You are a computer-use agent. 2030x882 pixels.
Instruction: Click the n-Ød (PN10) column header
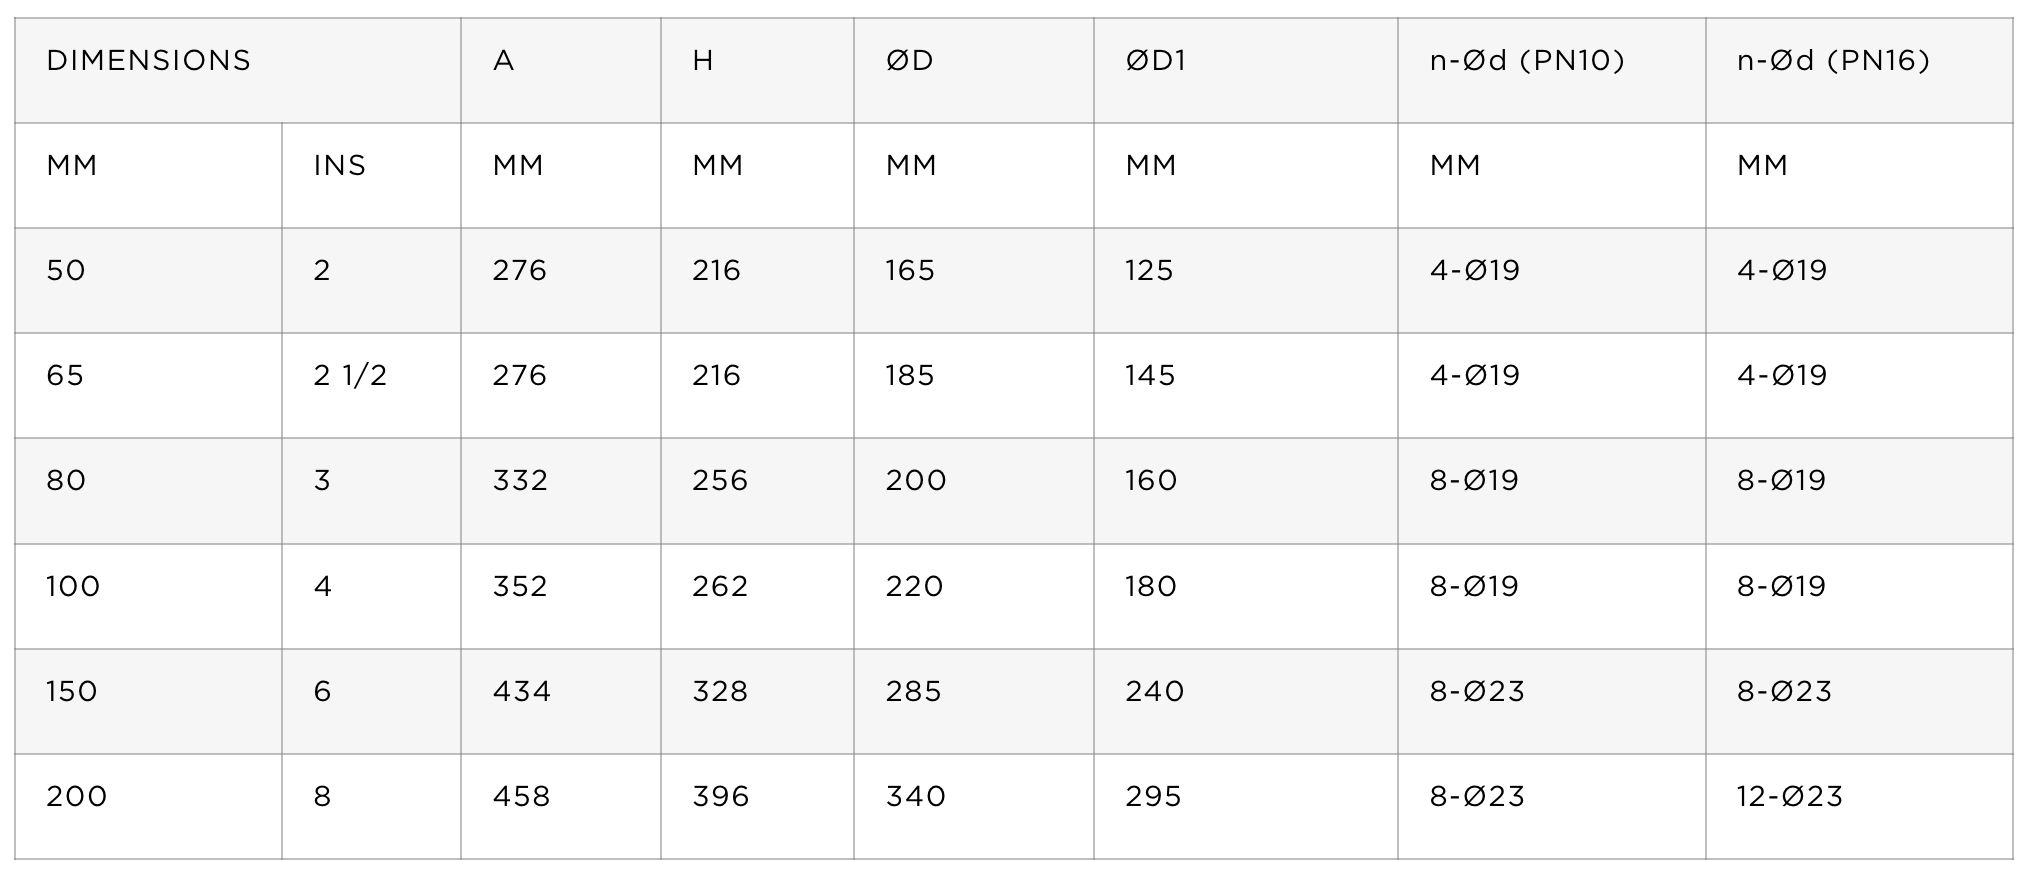[x=1552, y=71]
